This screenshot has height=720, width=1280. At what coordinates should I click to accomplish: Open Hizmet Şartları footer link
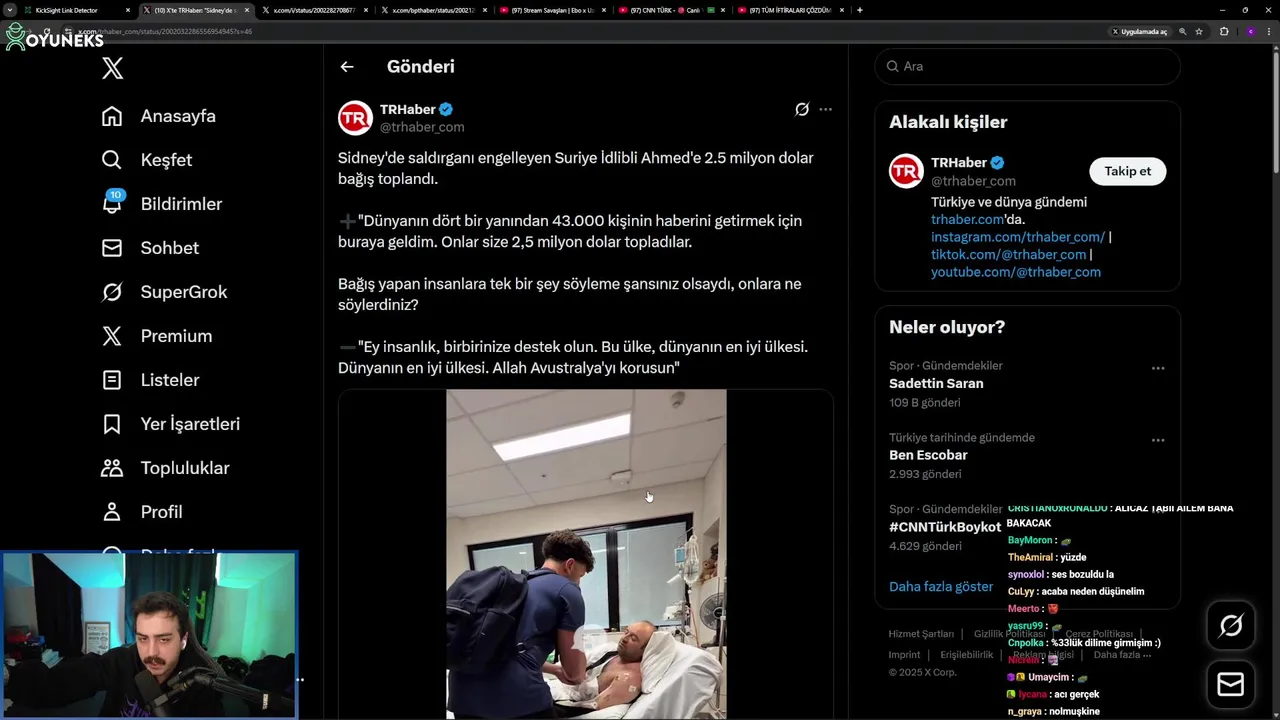[x=921, y=634]
